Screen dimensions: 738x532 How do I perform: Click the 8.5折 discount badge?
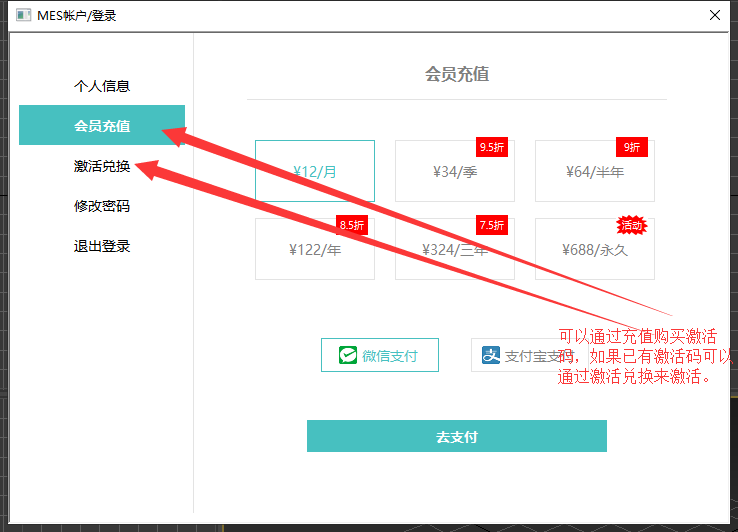352,225
